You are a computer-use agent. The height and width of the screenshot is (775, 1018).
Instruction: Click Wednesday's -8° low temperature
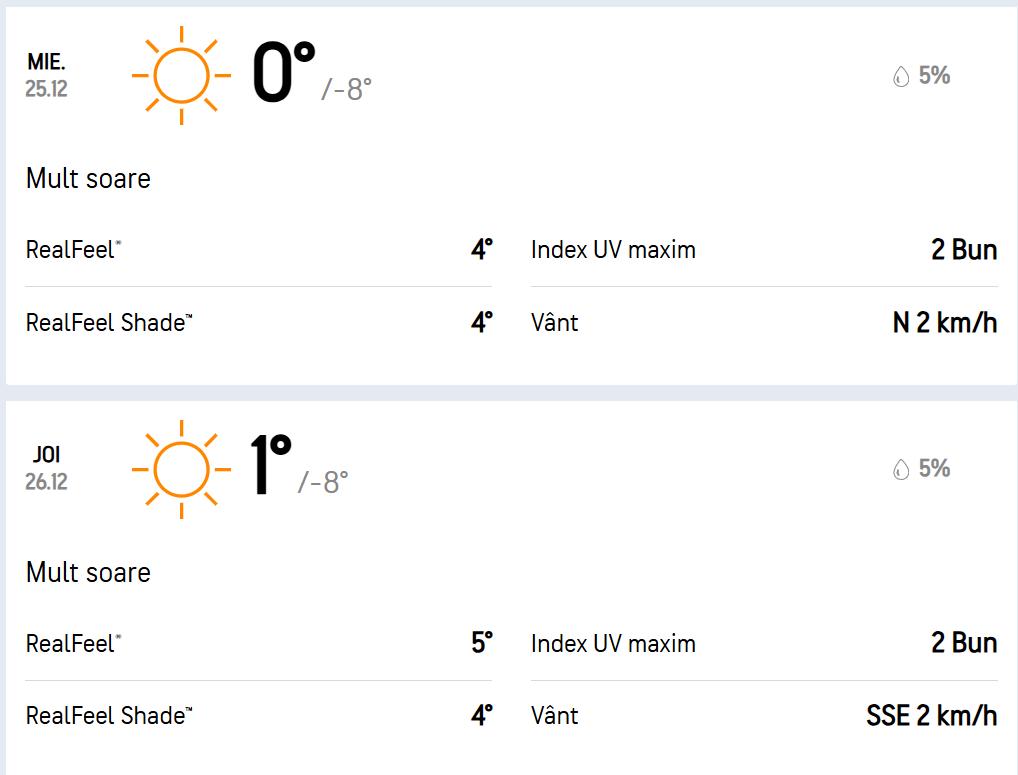point(347,90)
